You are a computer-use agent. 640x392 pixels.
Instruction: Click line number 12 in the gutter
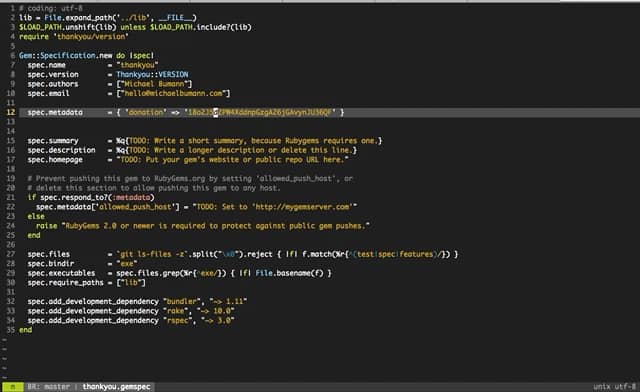tap(11, 112)
